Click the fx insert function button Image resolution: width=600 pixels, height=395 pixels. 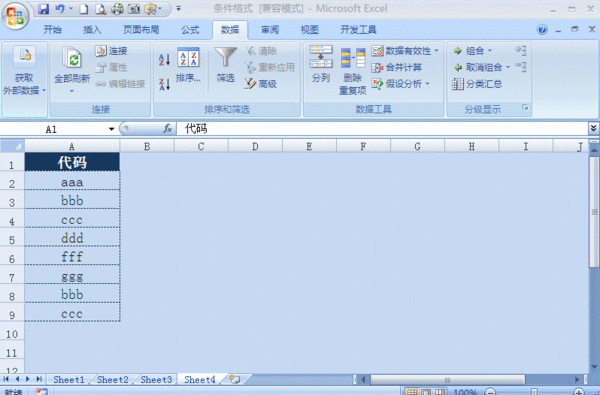167,129
